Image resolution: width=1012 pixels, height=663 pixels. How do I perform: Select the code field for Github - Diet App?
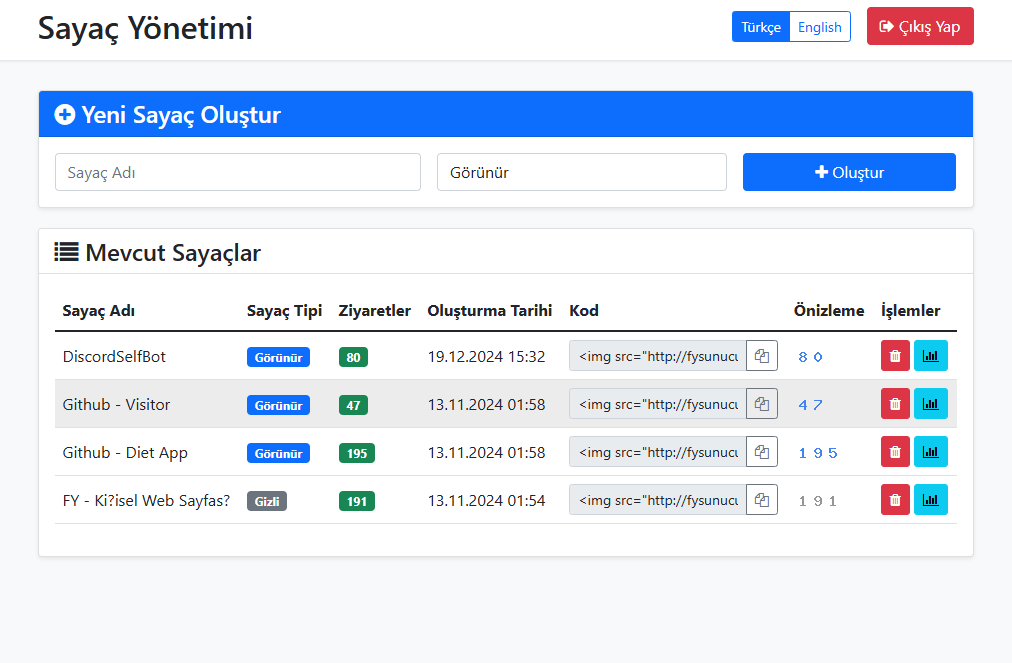click(x=658, y=452)
